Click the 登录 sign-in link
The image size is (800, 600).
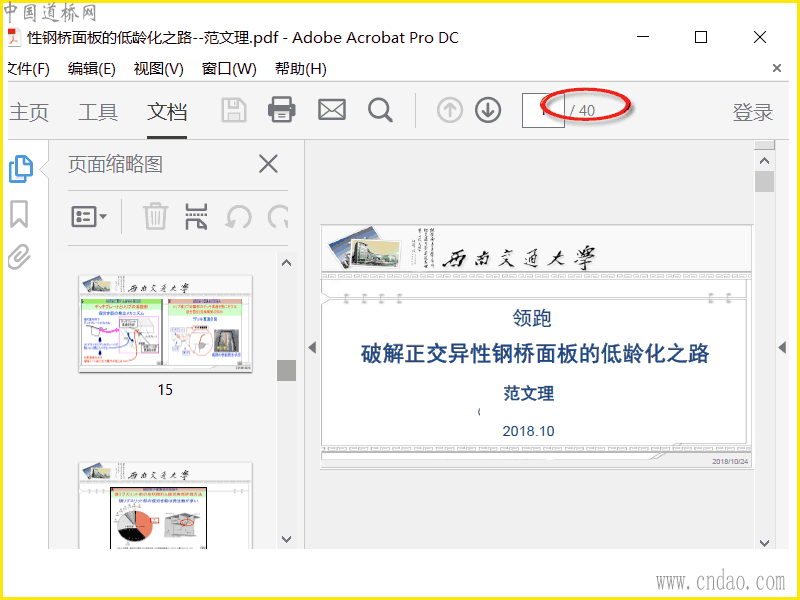(753, 112)
